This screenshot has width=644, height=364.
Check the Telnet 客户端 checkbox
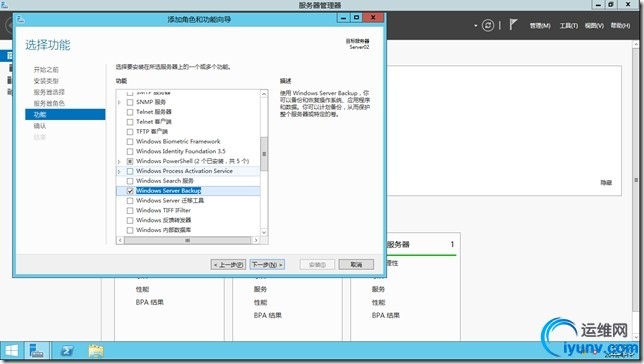pyautogui.click(x=130, y=122)
